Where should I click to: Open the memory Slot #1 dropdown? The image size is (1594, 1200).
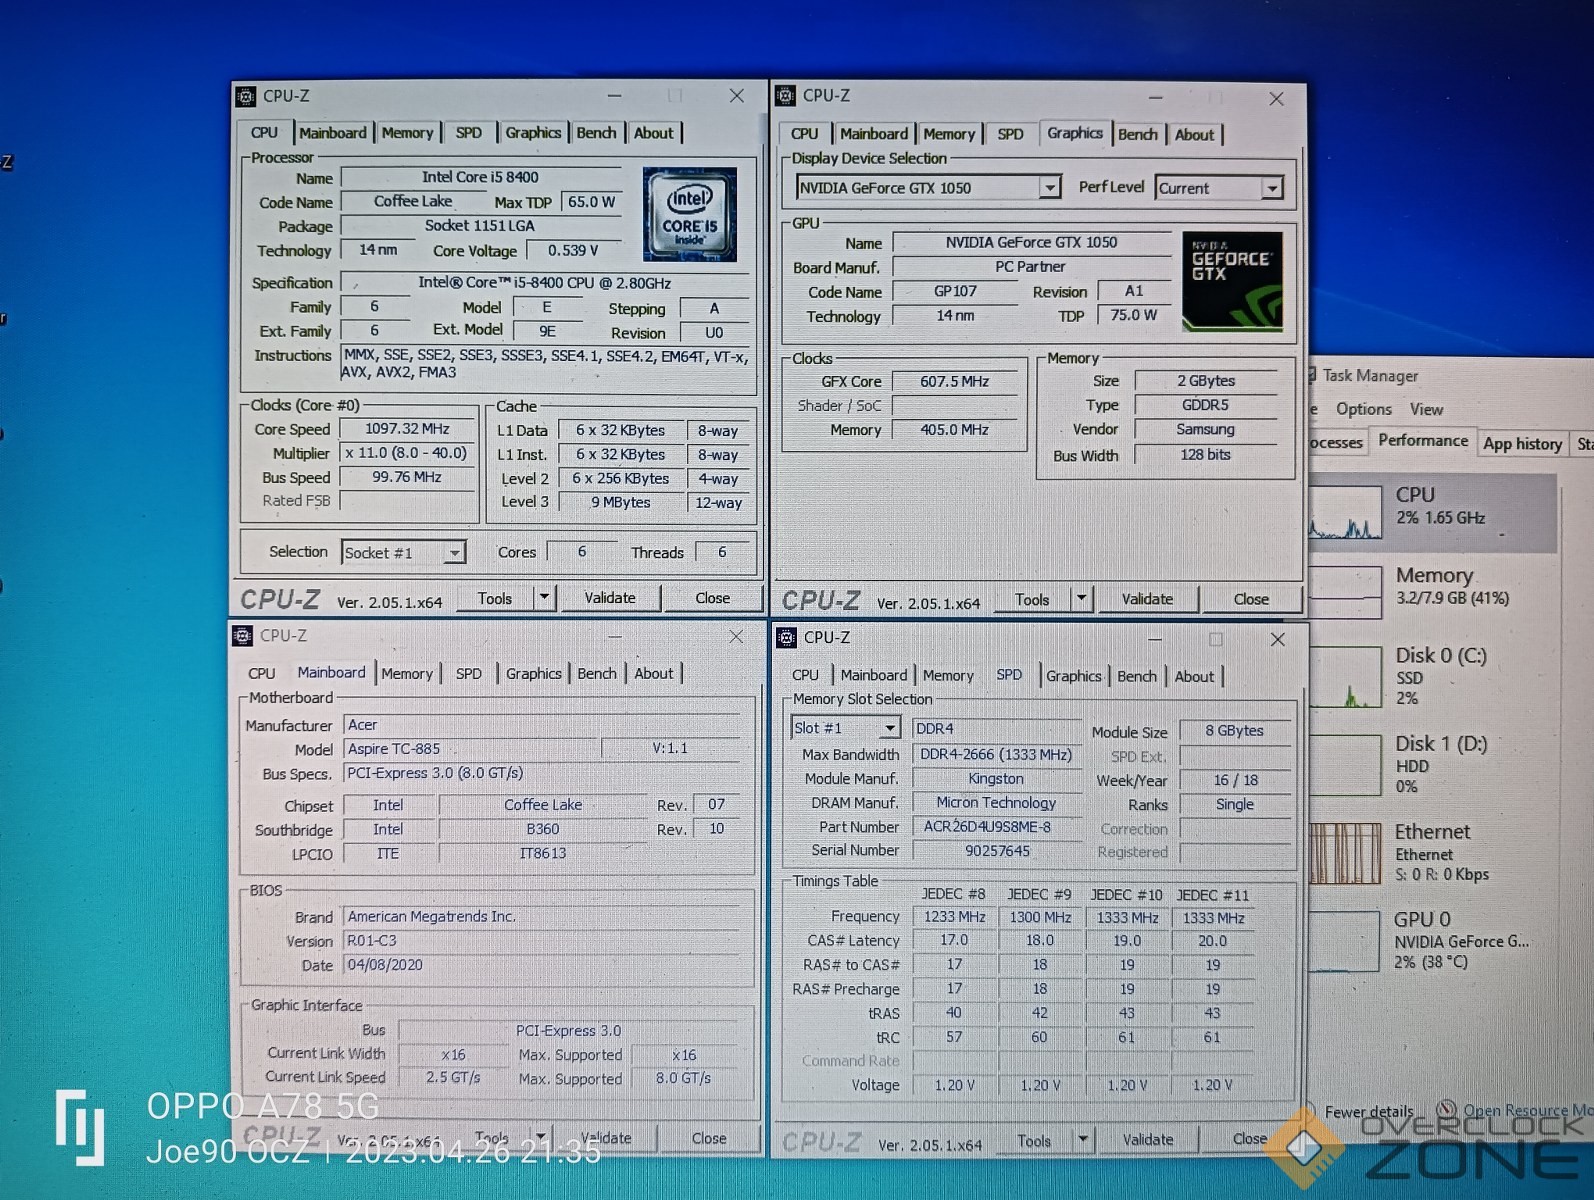pos(889,729)
